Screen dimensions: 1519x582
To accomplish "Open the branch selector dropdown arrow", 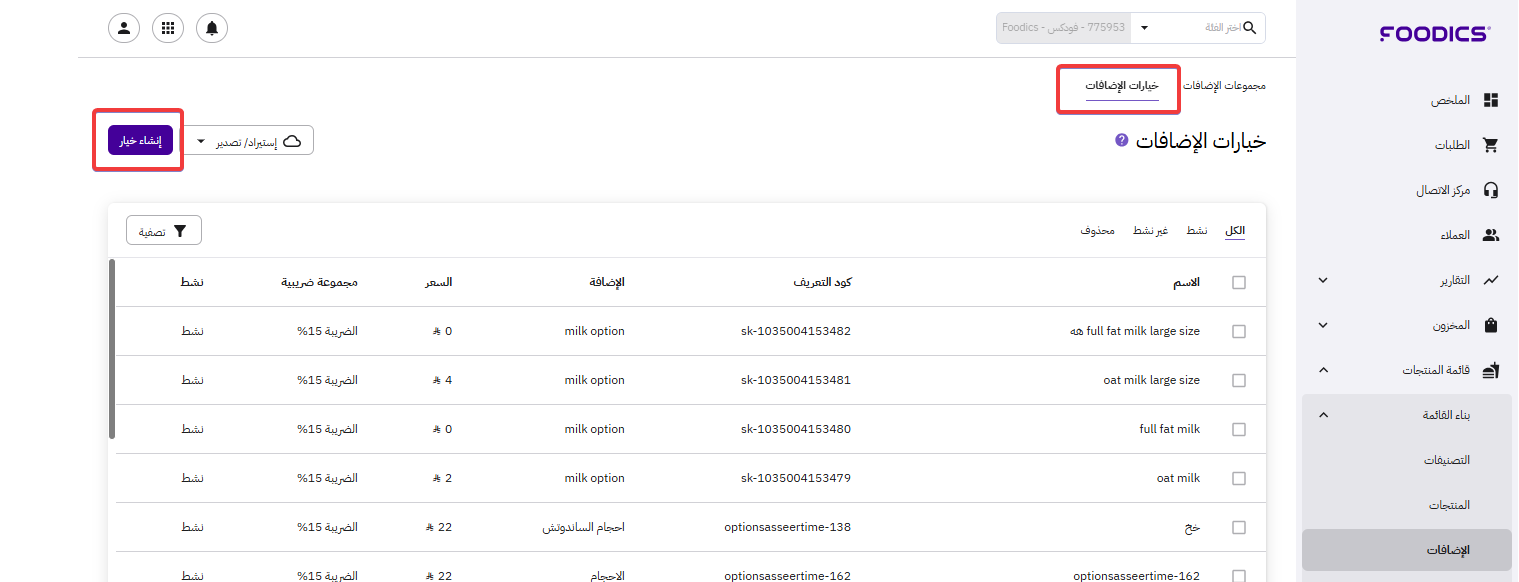I will [x=1145, y=28].
